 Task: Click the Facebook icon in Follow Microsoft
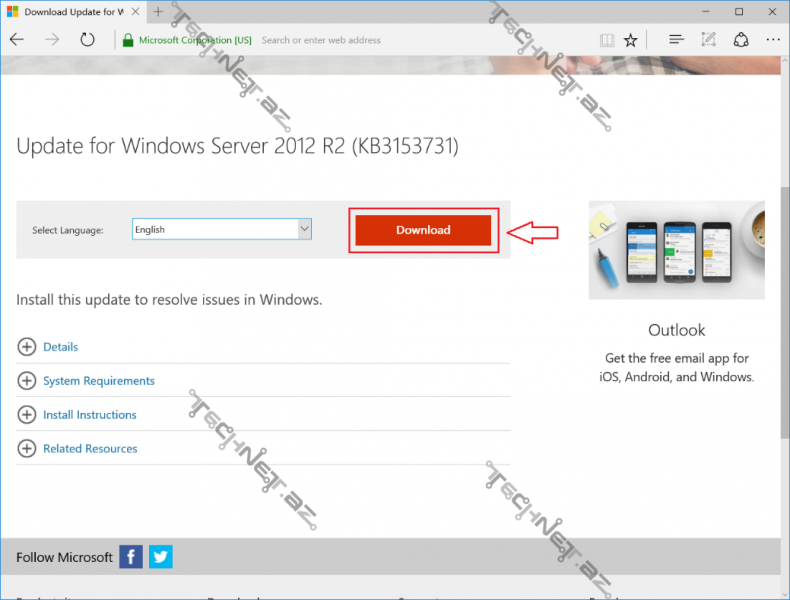[131, 557]
